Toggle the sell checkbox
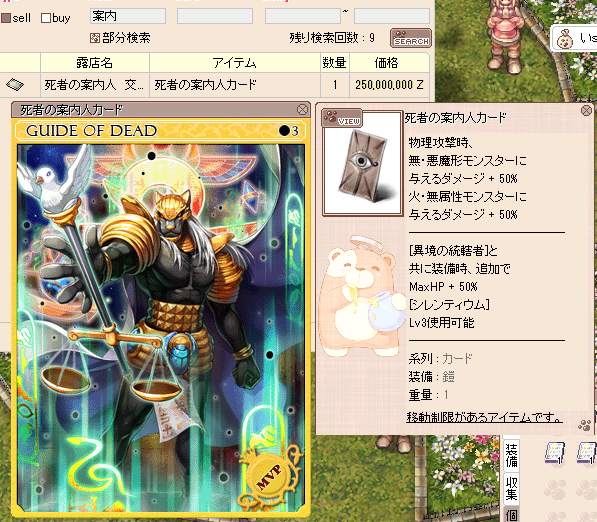Image resolution: width=597 pixels, height=522 pixels. tap(6, 18)
